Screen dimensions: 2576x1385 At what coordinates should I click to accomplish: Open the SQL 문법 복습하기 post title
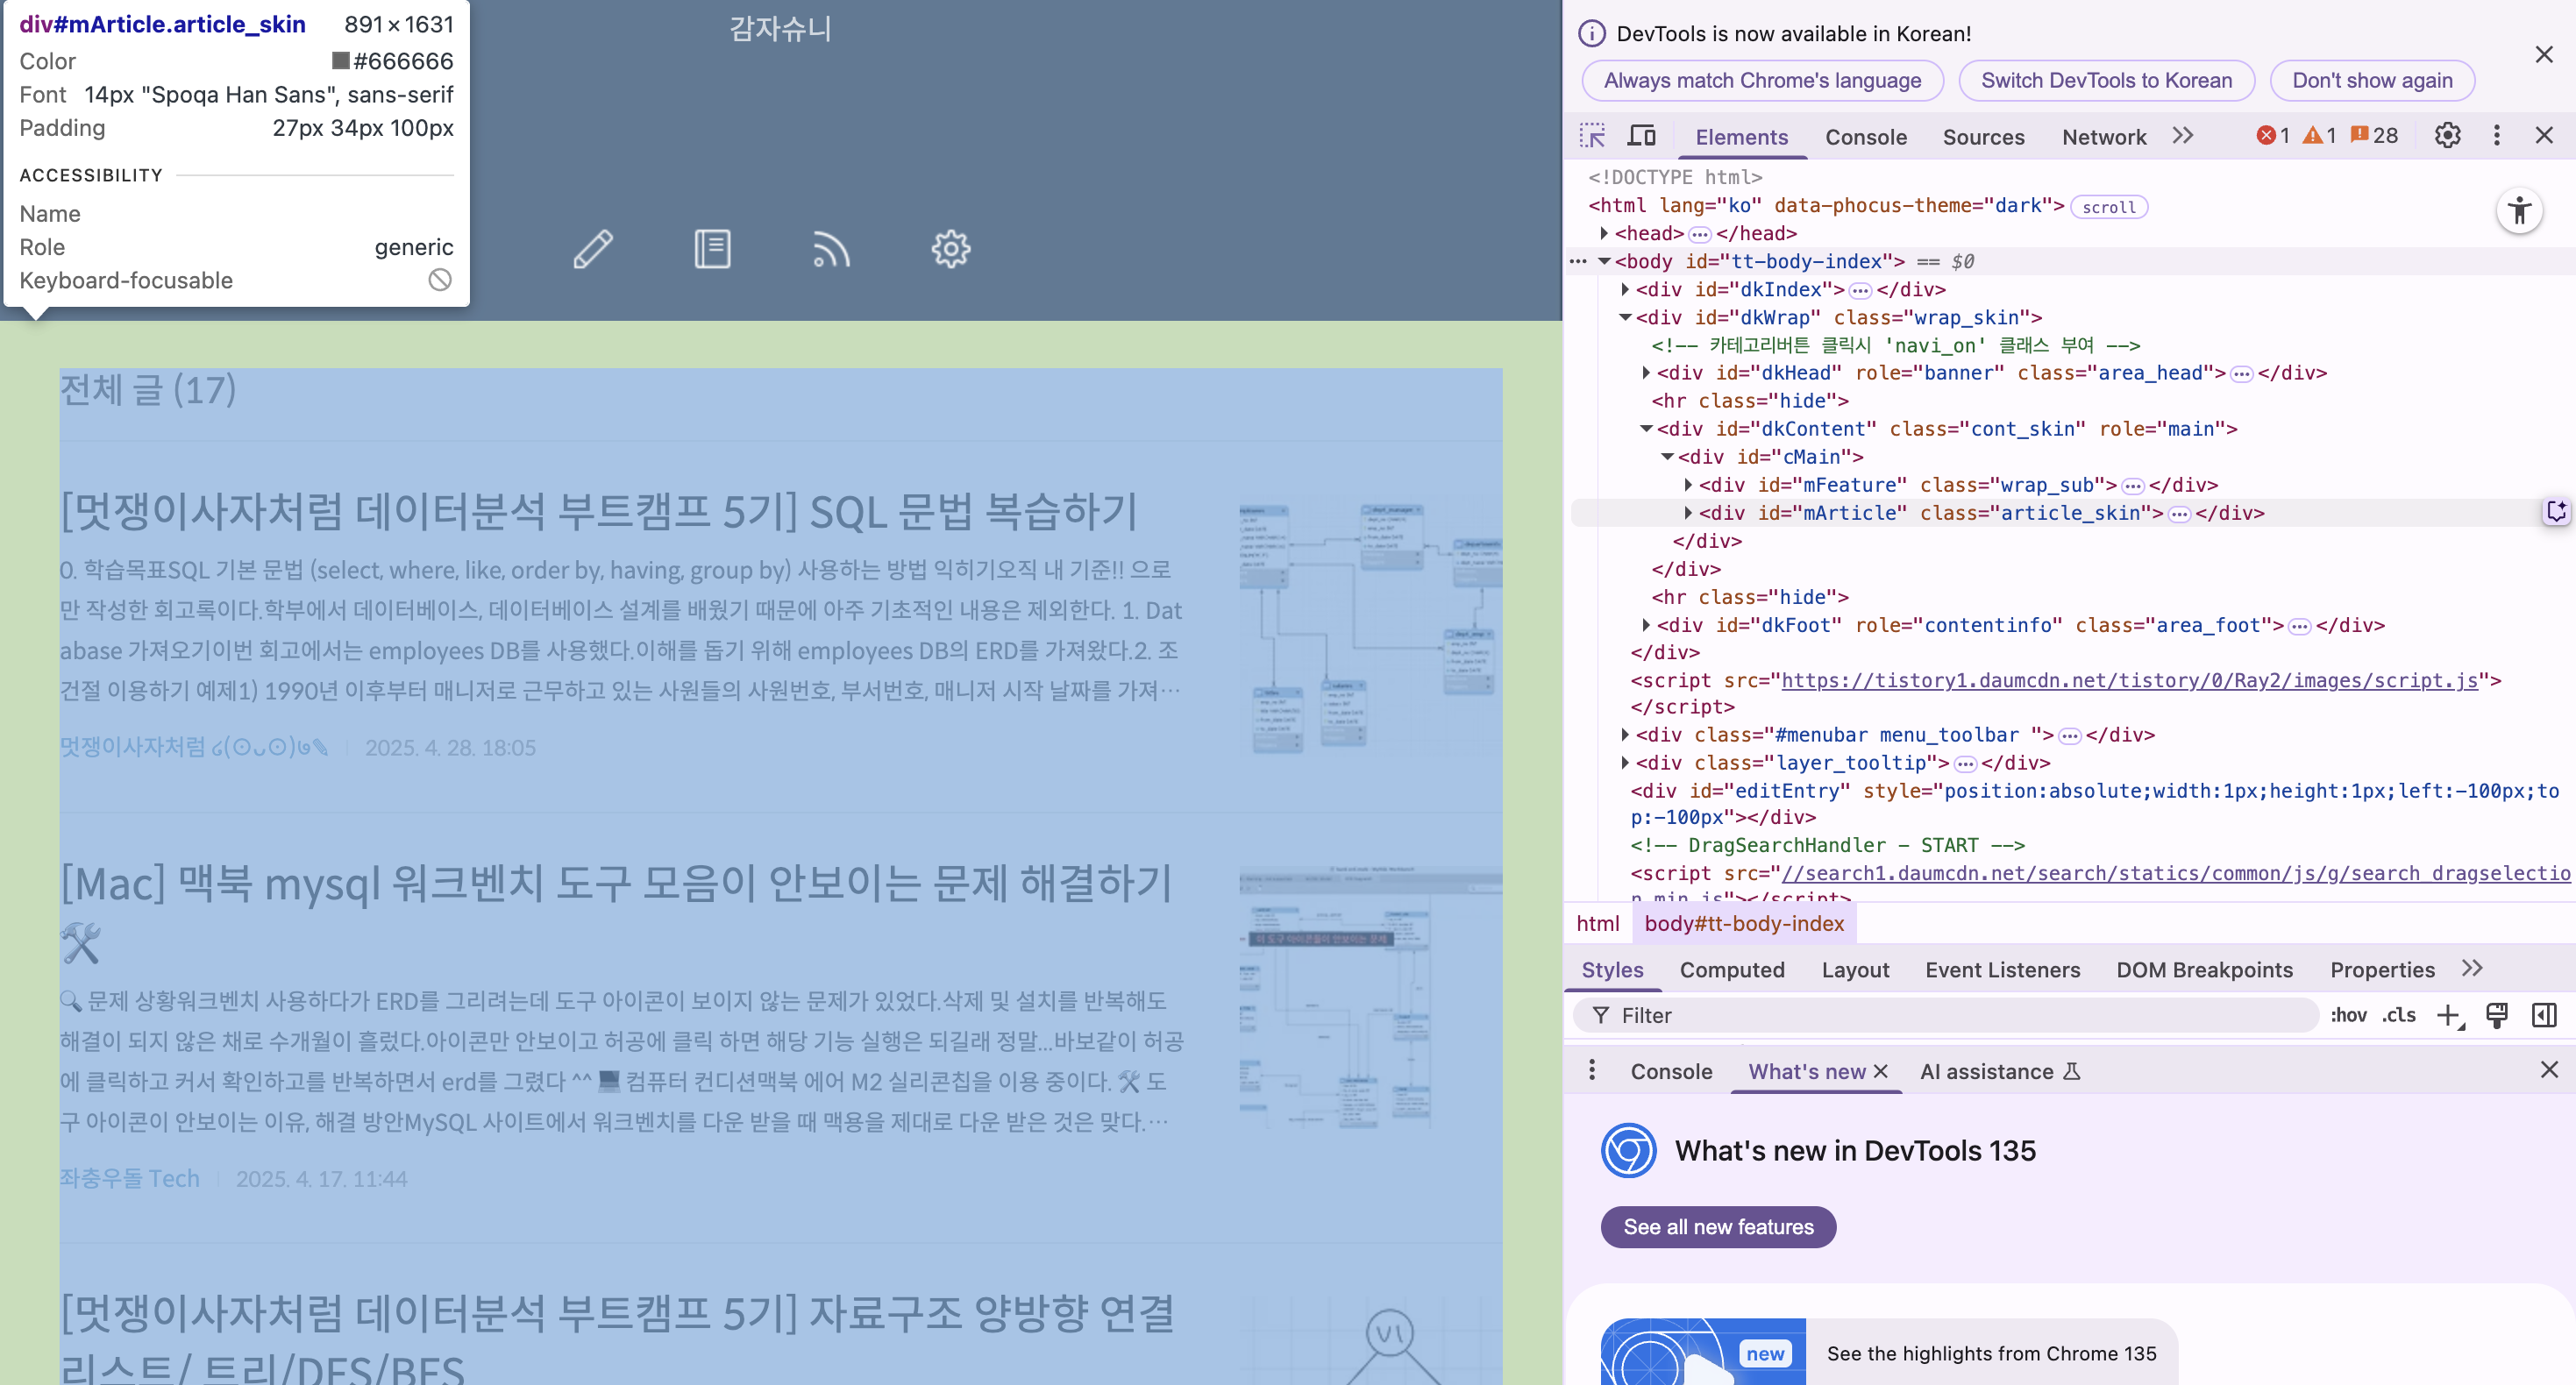598,511
